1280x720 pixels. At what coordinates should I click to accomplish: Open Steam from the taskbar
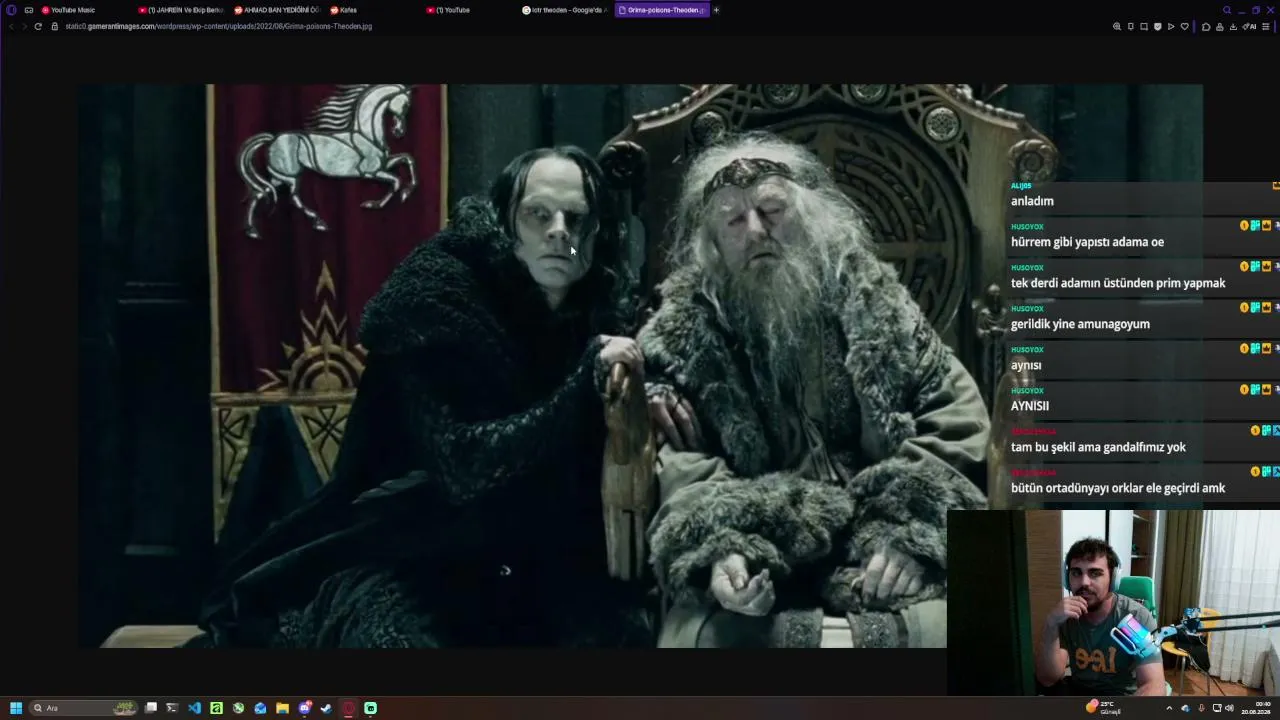[x=326, y=708]
